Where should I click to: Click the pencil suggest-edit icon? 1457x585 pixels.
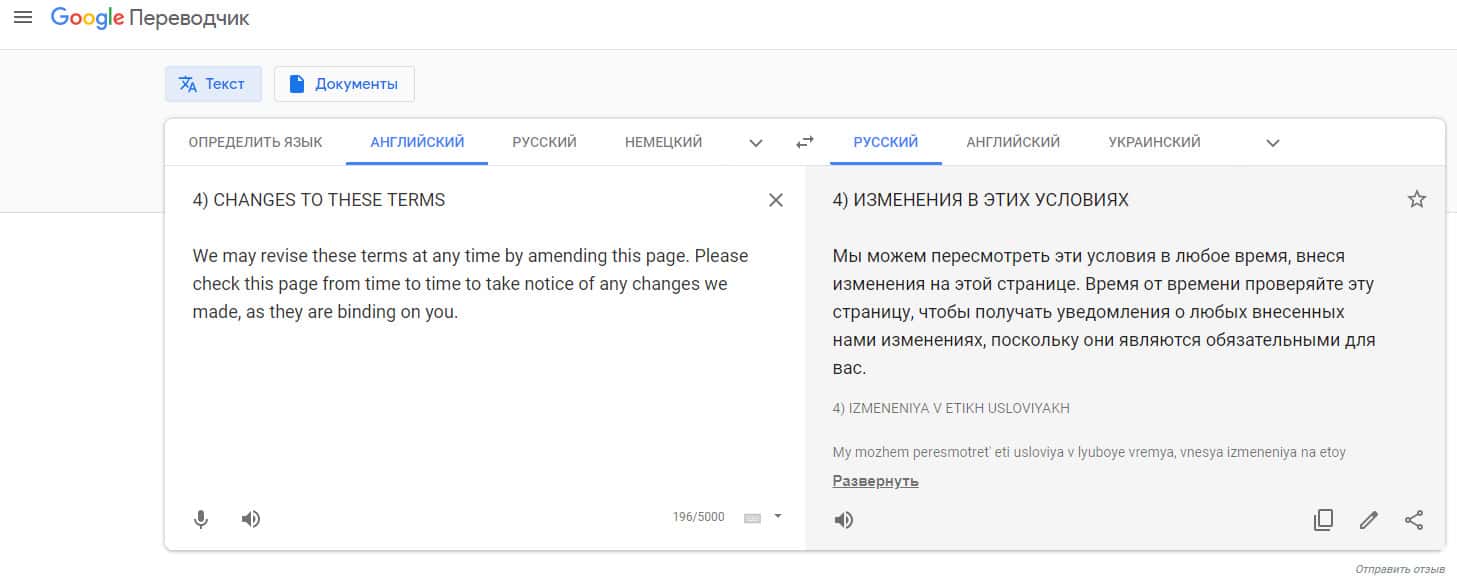(1369, 520)
